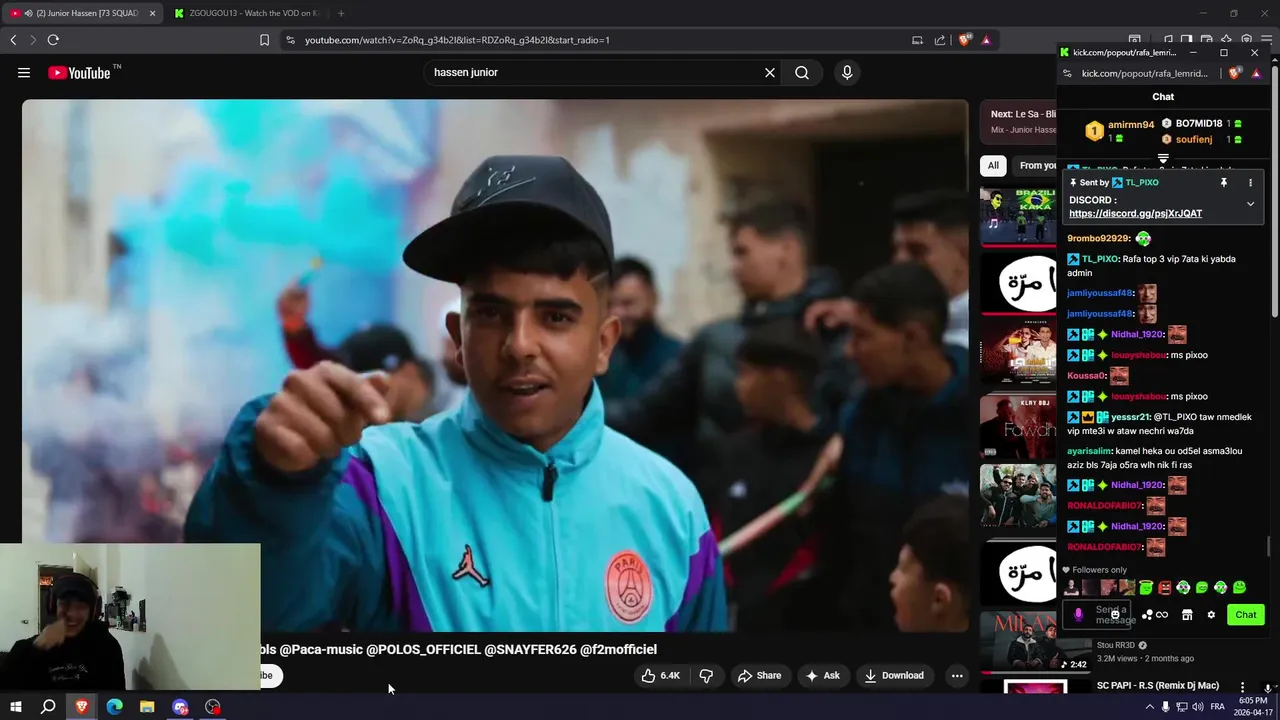
Task: Select the 'All' filter chip
Action: (993, 165)
